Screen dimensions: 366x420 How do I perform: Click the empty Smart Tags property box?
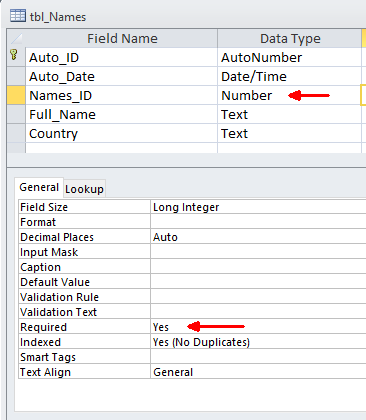258,357
